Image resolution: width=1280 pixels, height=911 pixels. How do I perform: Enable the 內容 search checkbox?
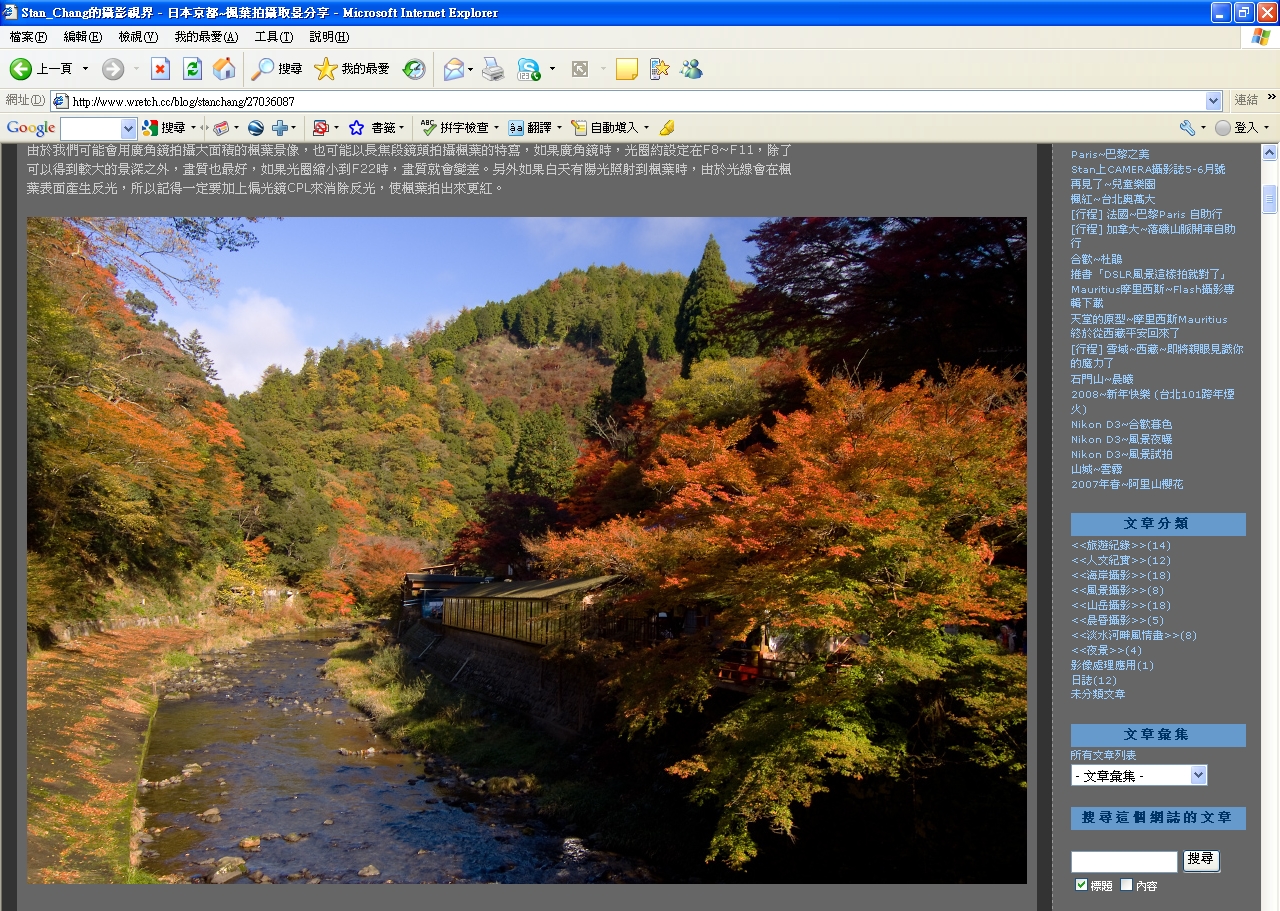click(x=1127, y=885)
